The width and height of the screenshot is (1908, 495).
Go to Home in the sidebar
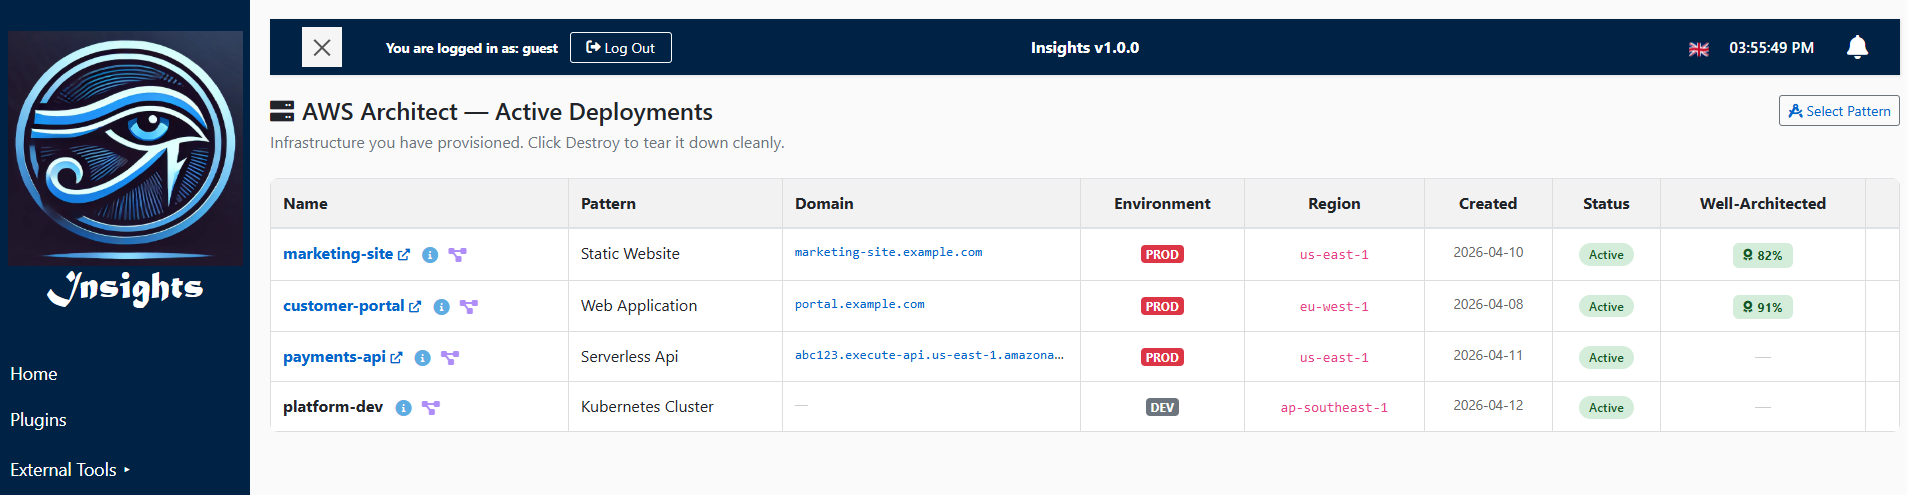coord(34,373)
